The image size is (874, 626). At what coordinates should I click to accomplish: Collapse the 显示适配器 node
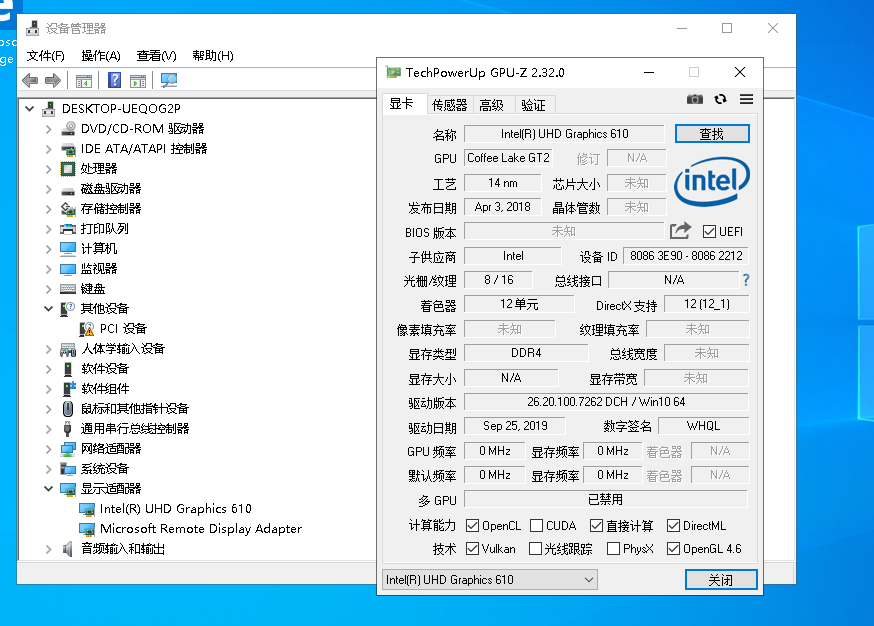[48, 489]
